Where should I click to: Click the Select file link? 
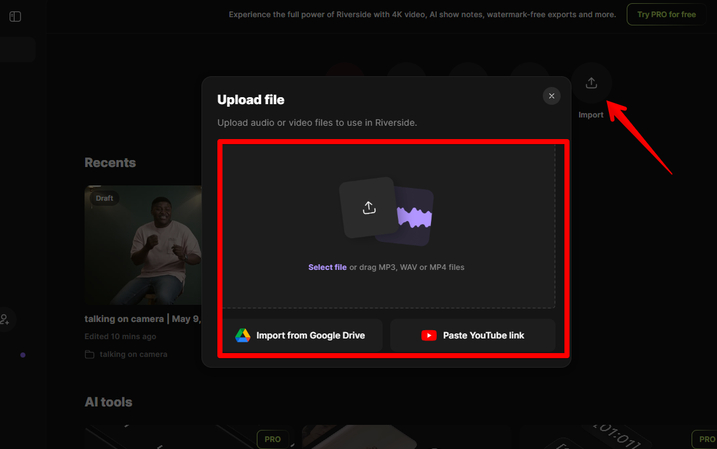pyautogui.click(x=327, y=267)
